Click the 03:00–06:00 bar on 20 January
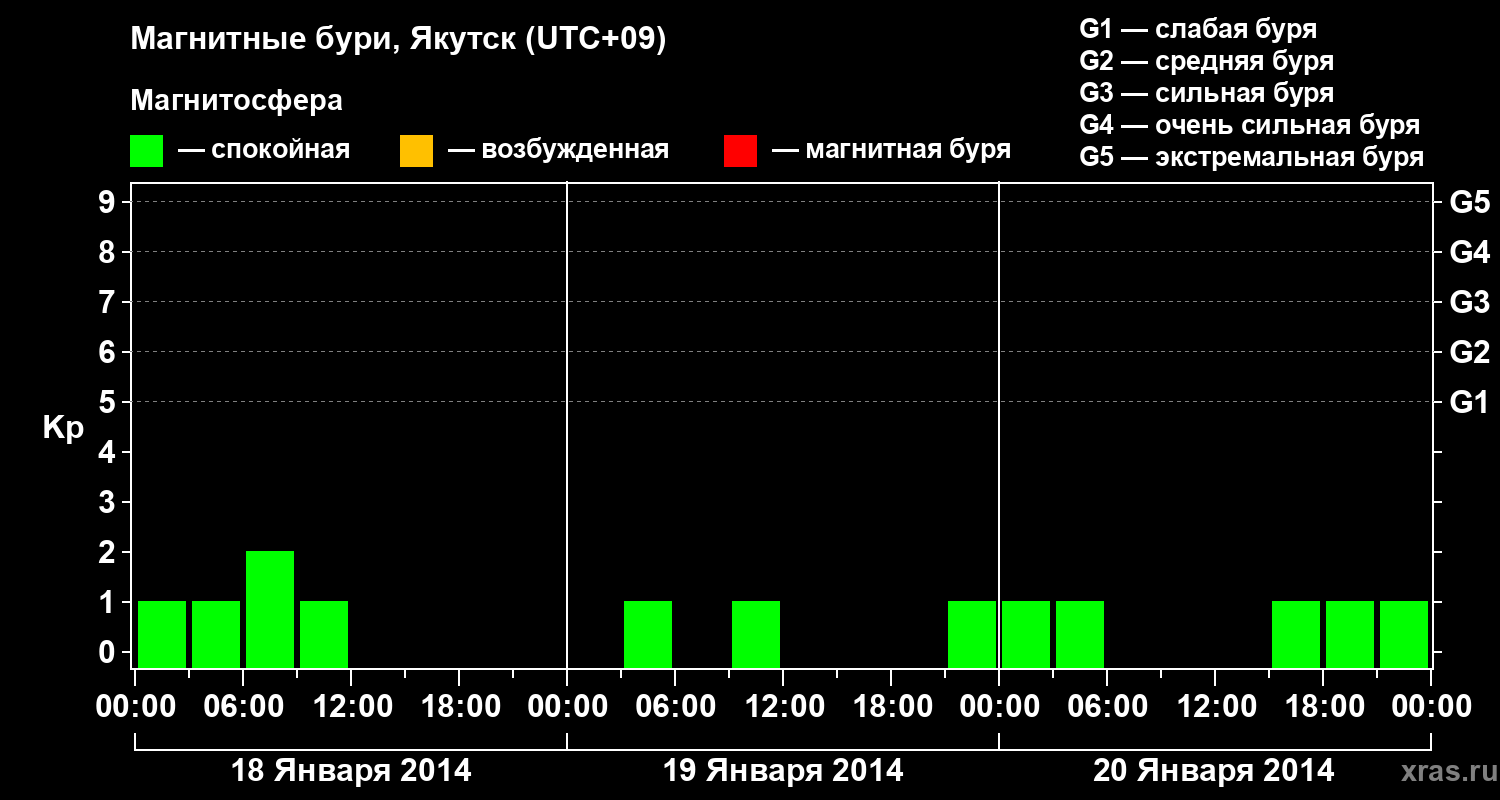This screenshot has height=800, width=1500. (1080, 634)
